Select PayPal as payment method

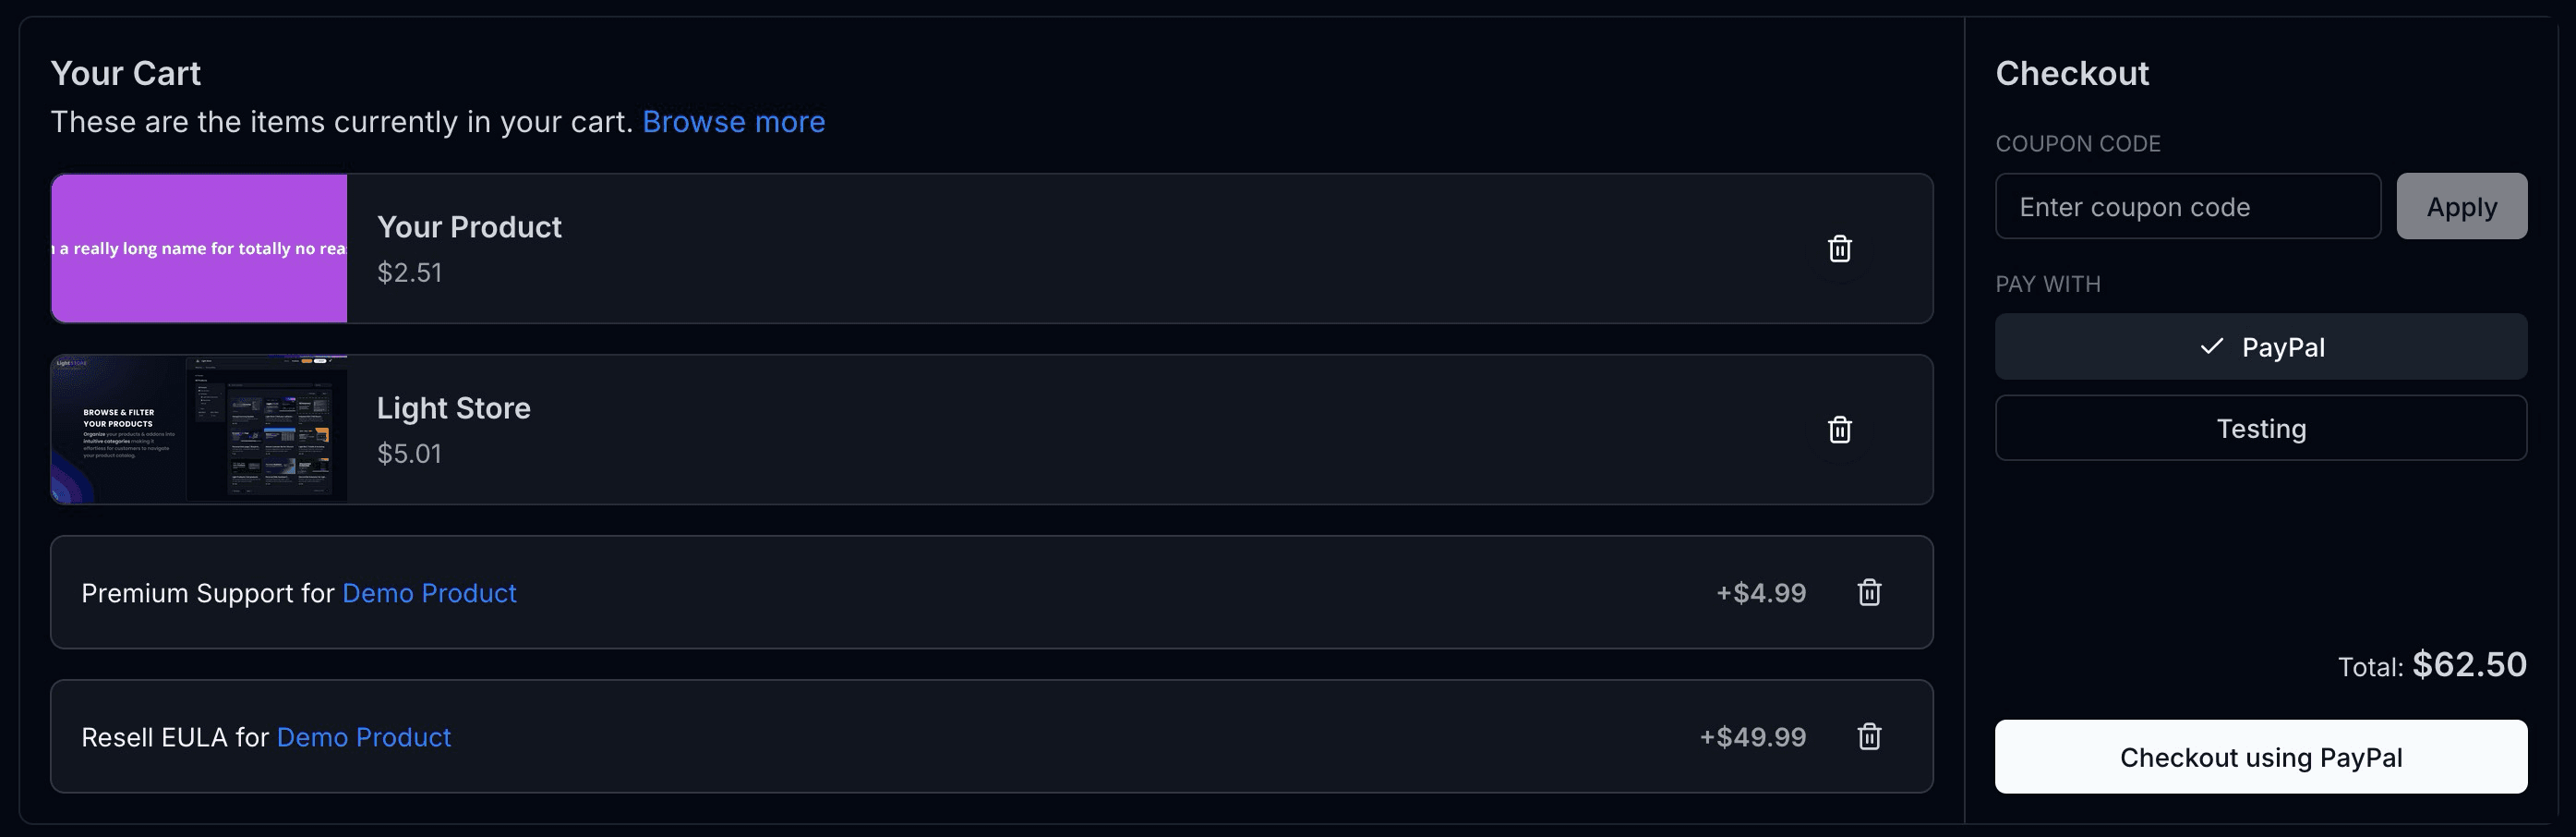coord(2262,347)
